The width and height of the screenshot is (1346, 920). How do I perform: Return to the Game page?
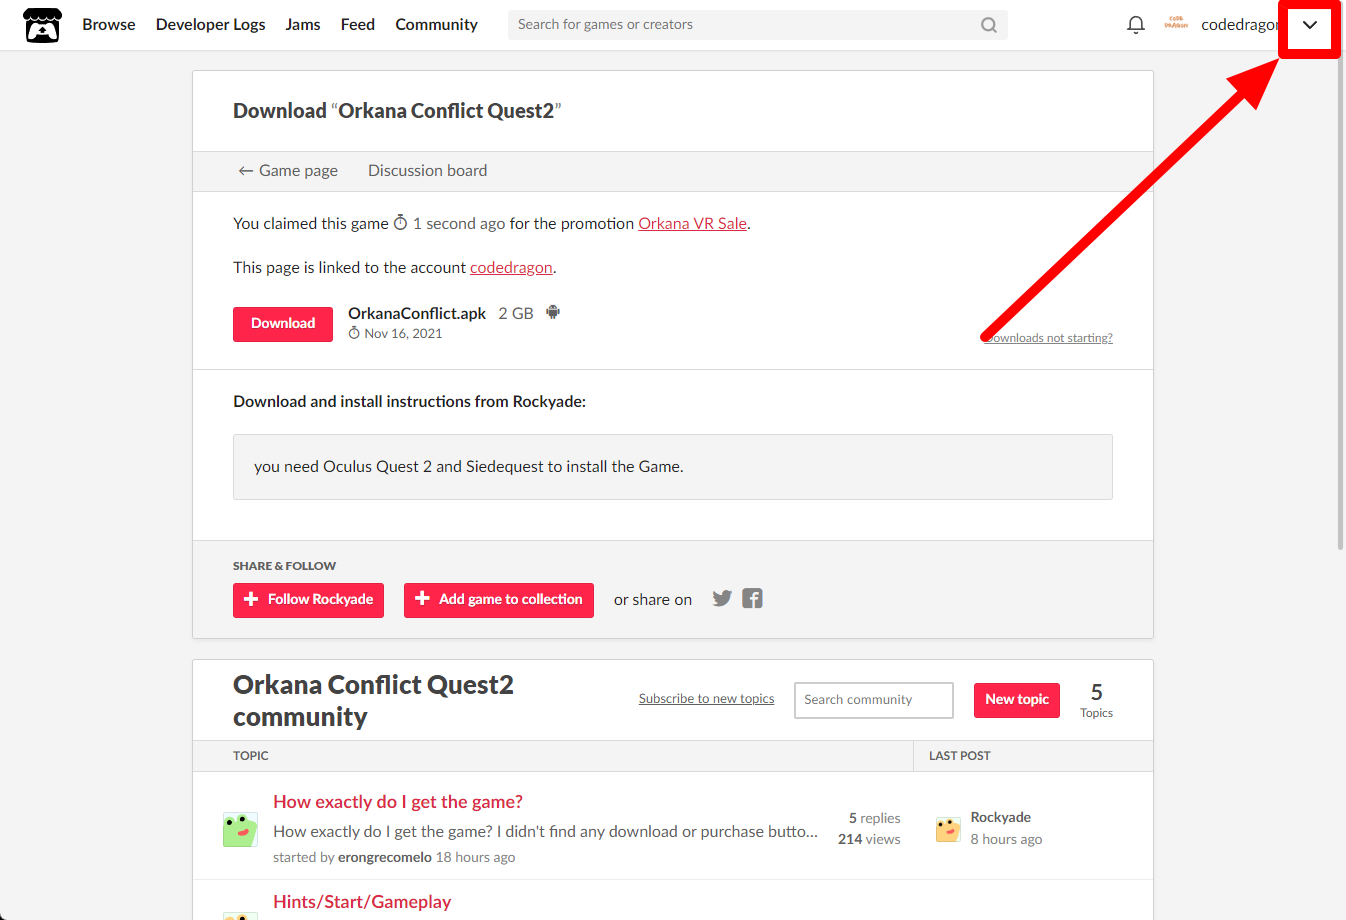[288, 170]
